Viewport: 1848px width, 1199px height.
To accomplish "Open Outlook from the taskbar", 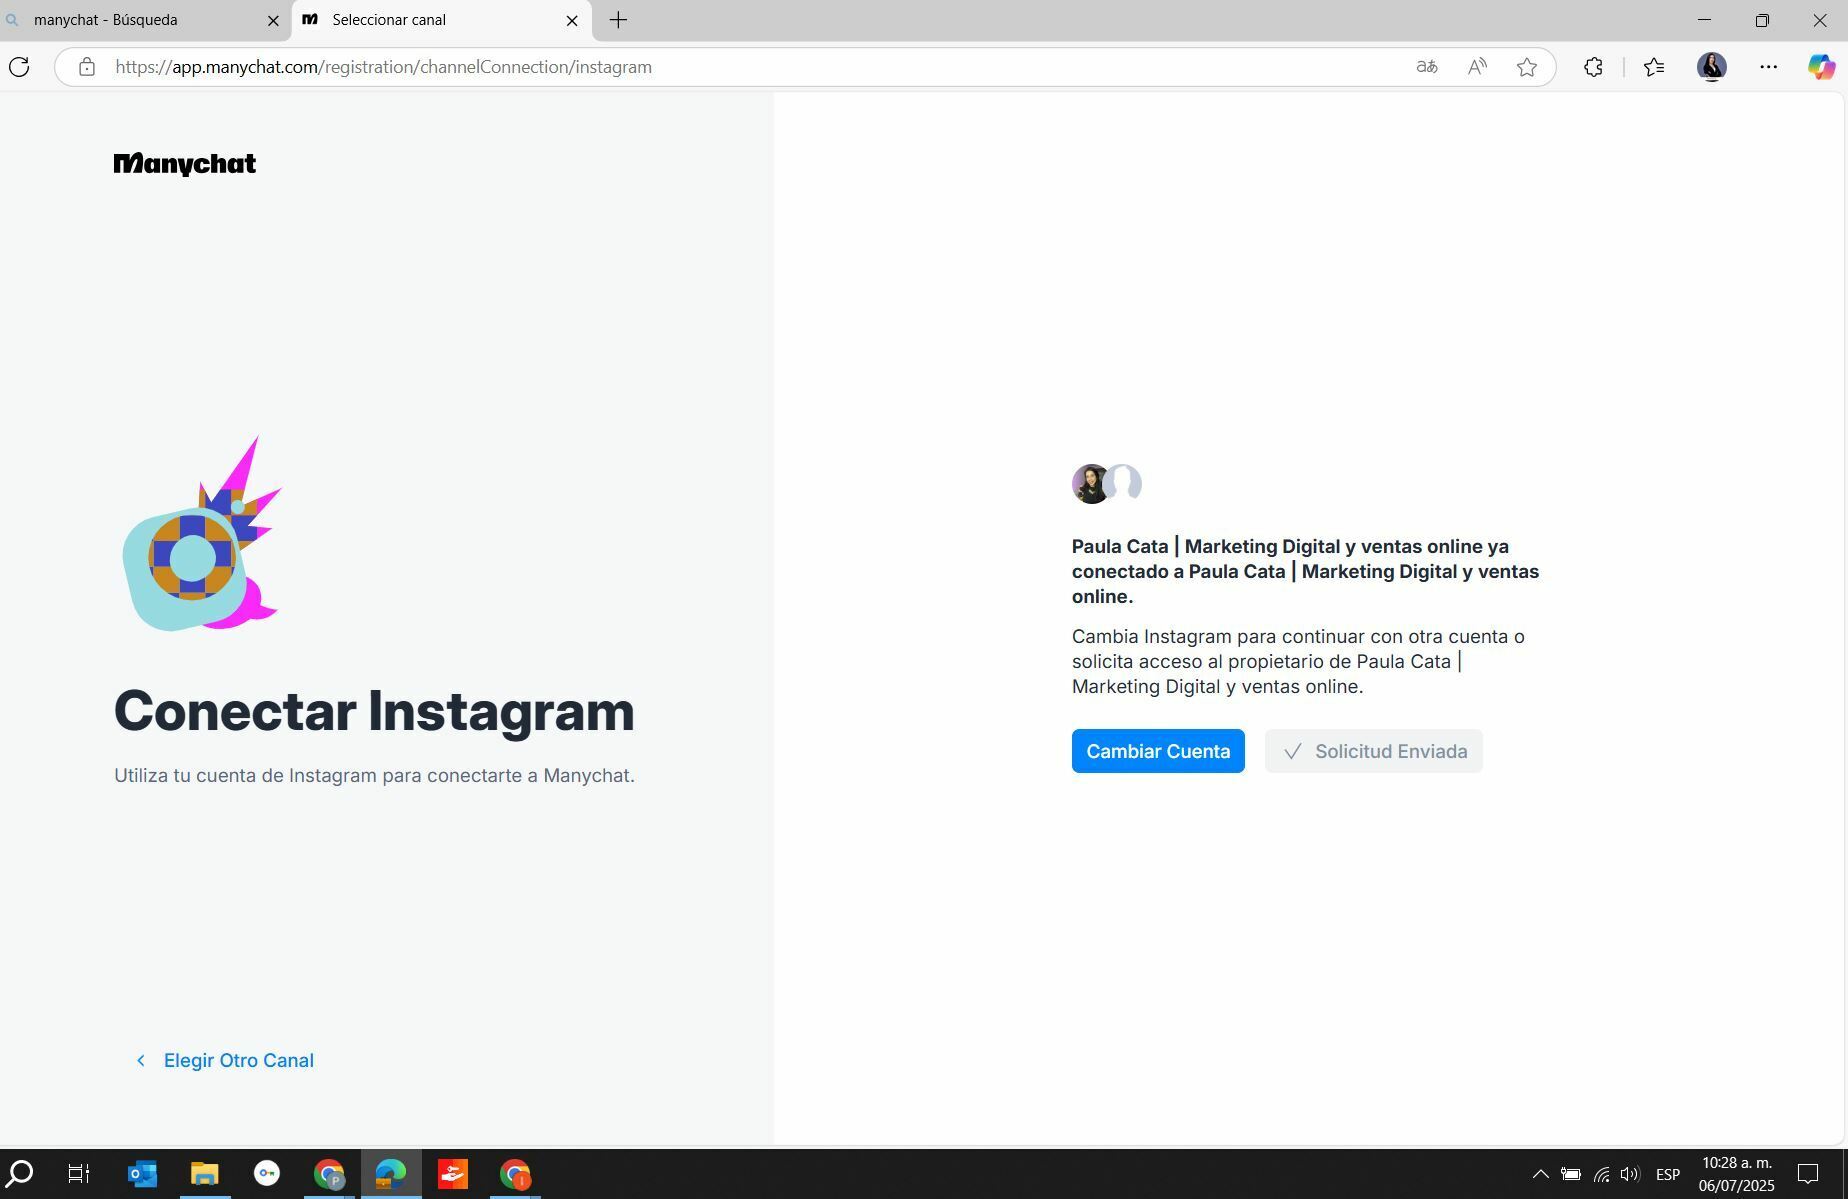I will [142, 1173].
